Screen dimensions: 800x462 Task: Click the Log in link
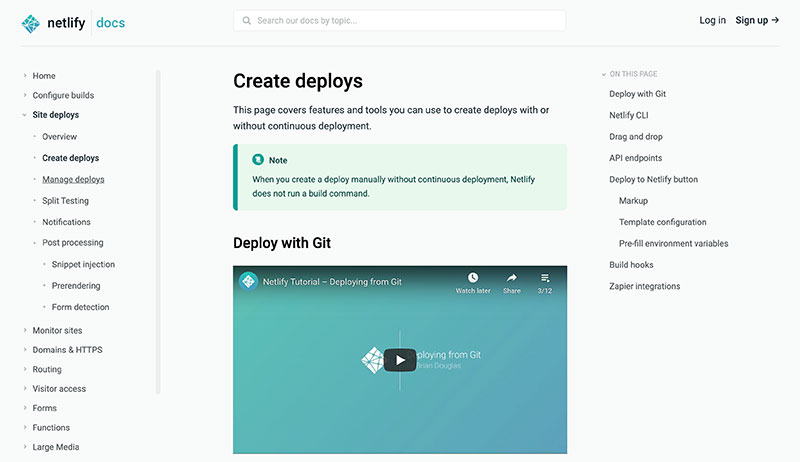pyautogui.click(x=712, y=20)
